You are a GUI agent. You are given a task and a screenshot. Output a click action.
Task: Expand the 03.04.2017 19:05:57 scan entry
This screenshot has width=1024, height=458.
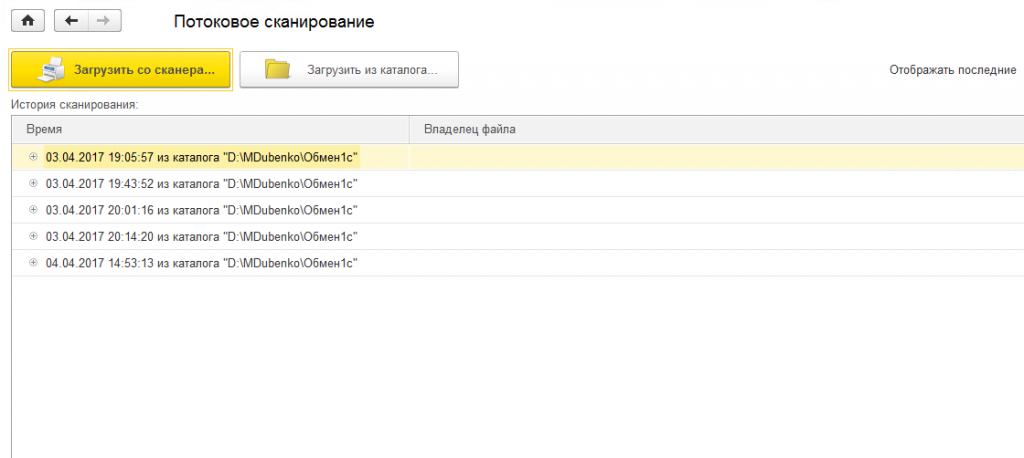[x=33, y=157]
